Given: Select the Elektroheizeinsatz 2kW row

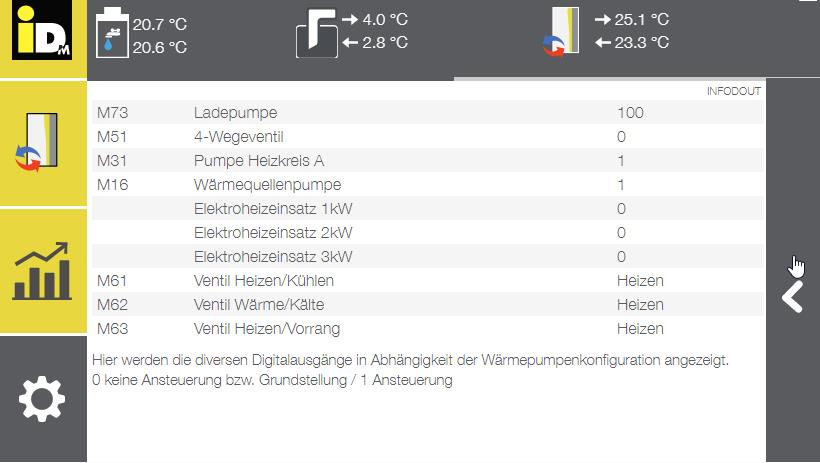Looking at the screenshot, I should 428,233.
